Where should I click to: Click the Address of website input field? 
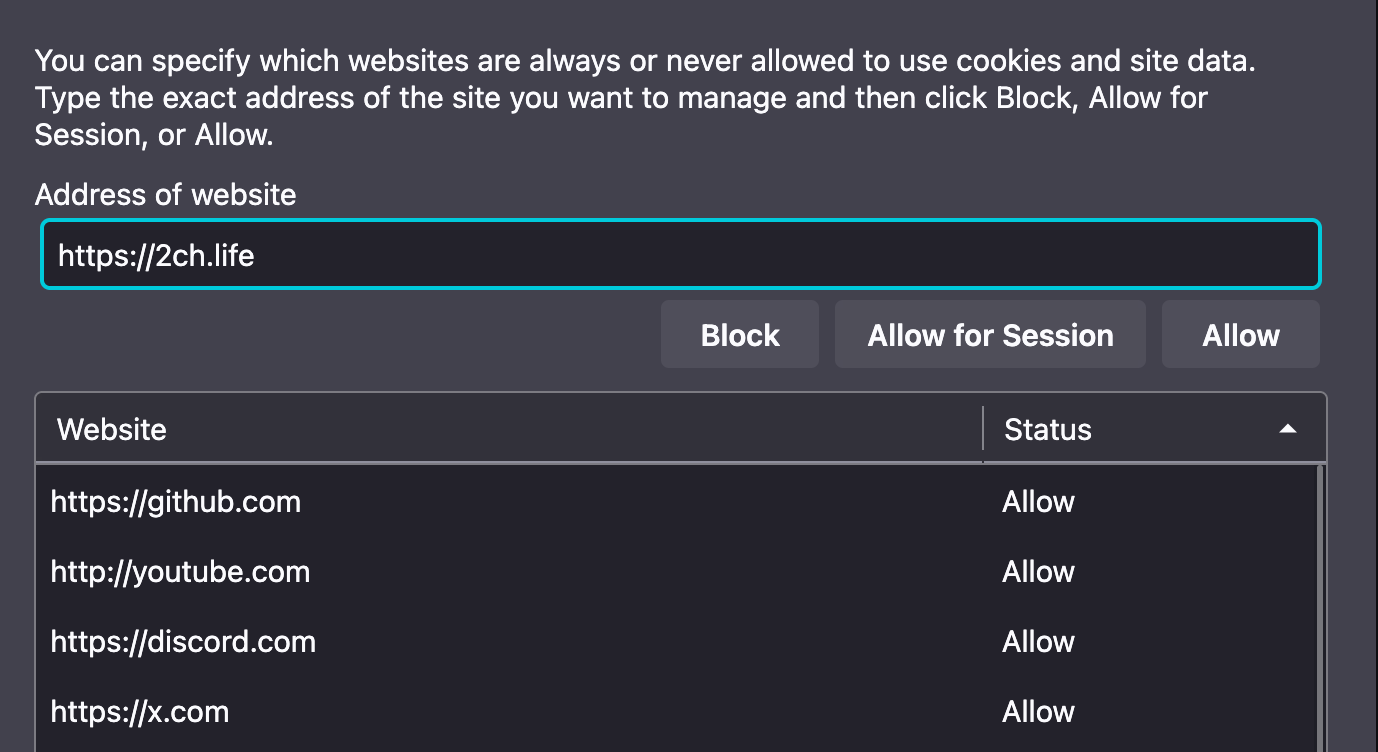click(680, 255)
